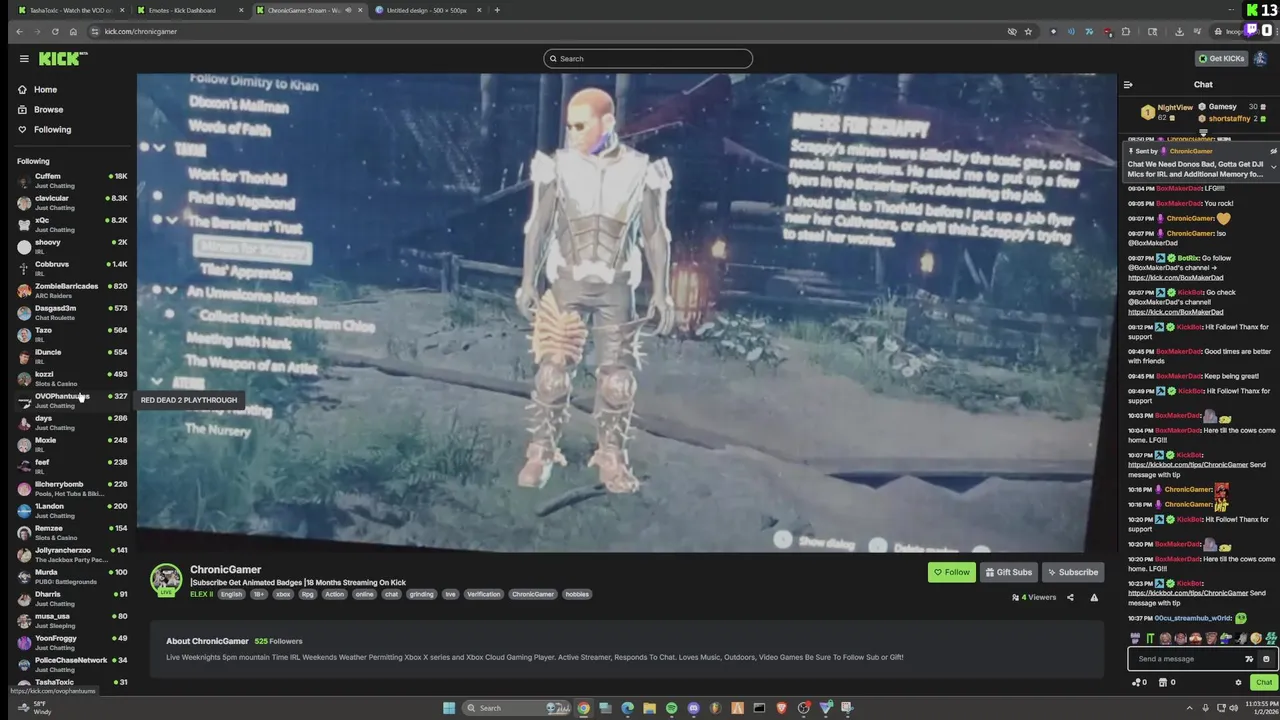Go back in browser history
The height and width of the screenshot is (720, 1280).
click(x=19, y=31)
